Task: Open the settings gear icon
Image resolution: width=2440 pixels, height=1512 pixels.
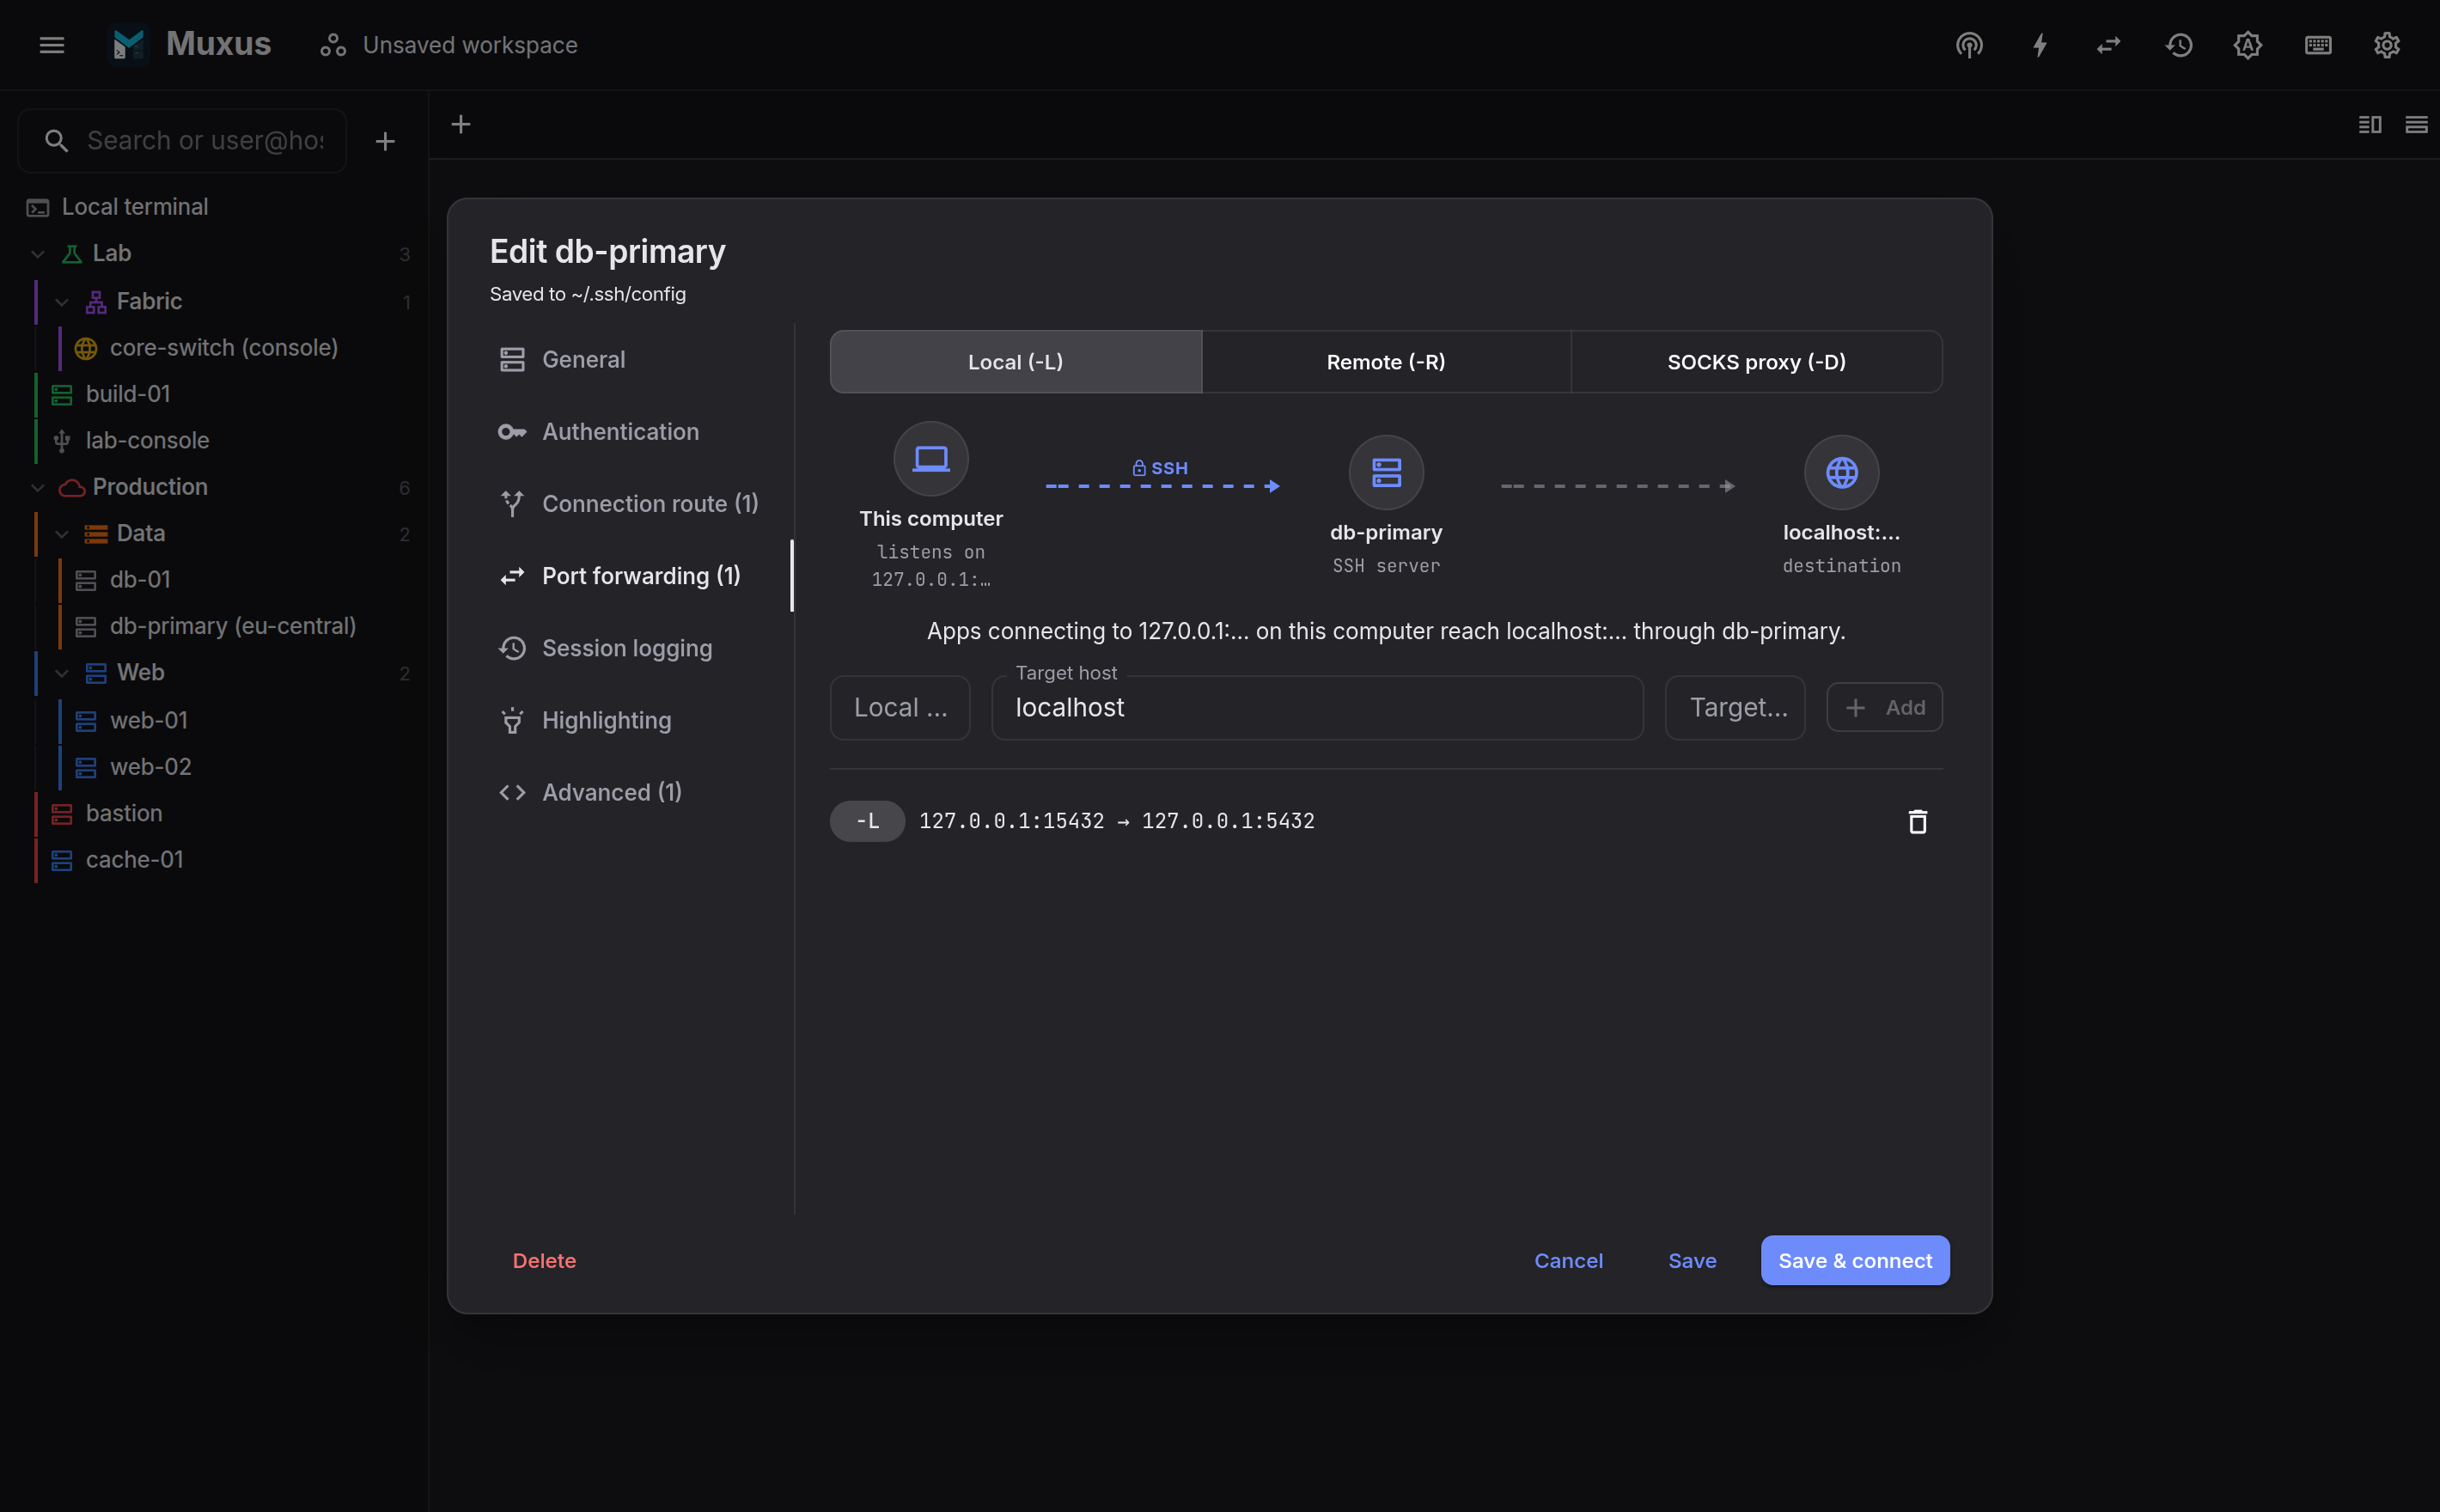Action: point(2387,45)
